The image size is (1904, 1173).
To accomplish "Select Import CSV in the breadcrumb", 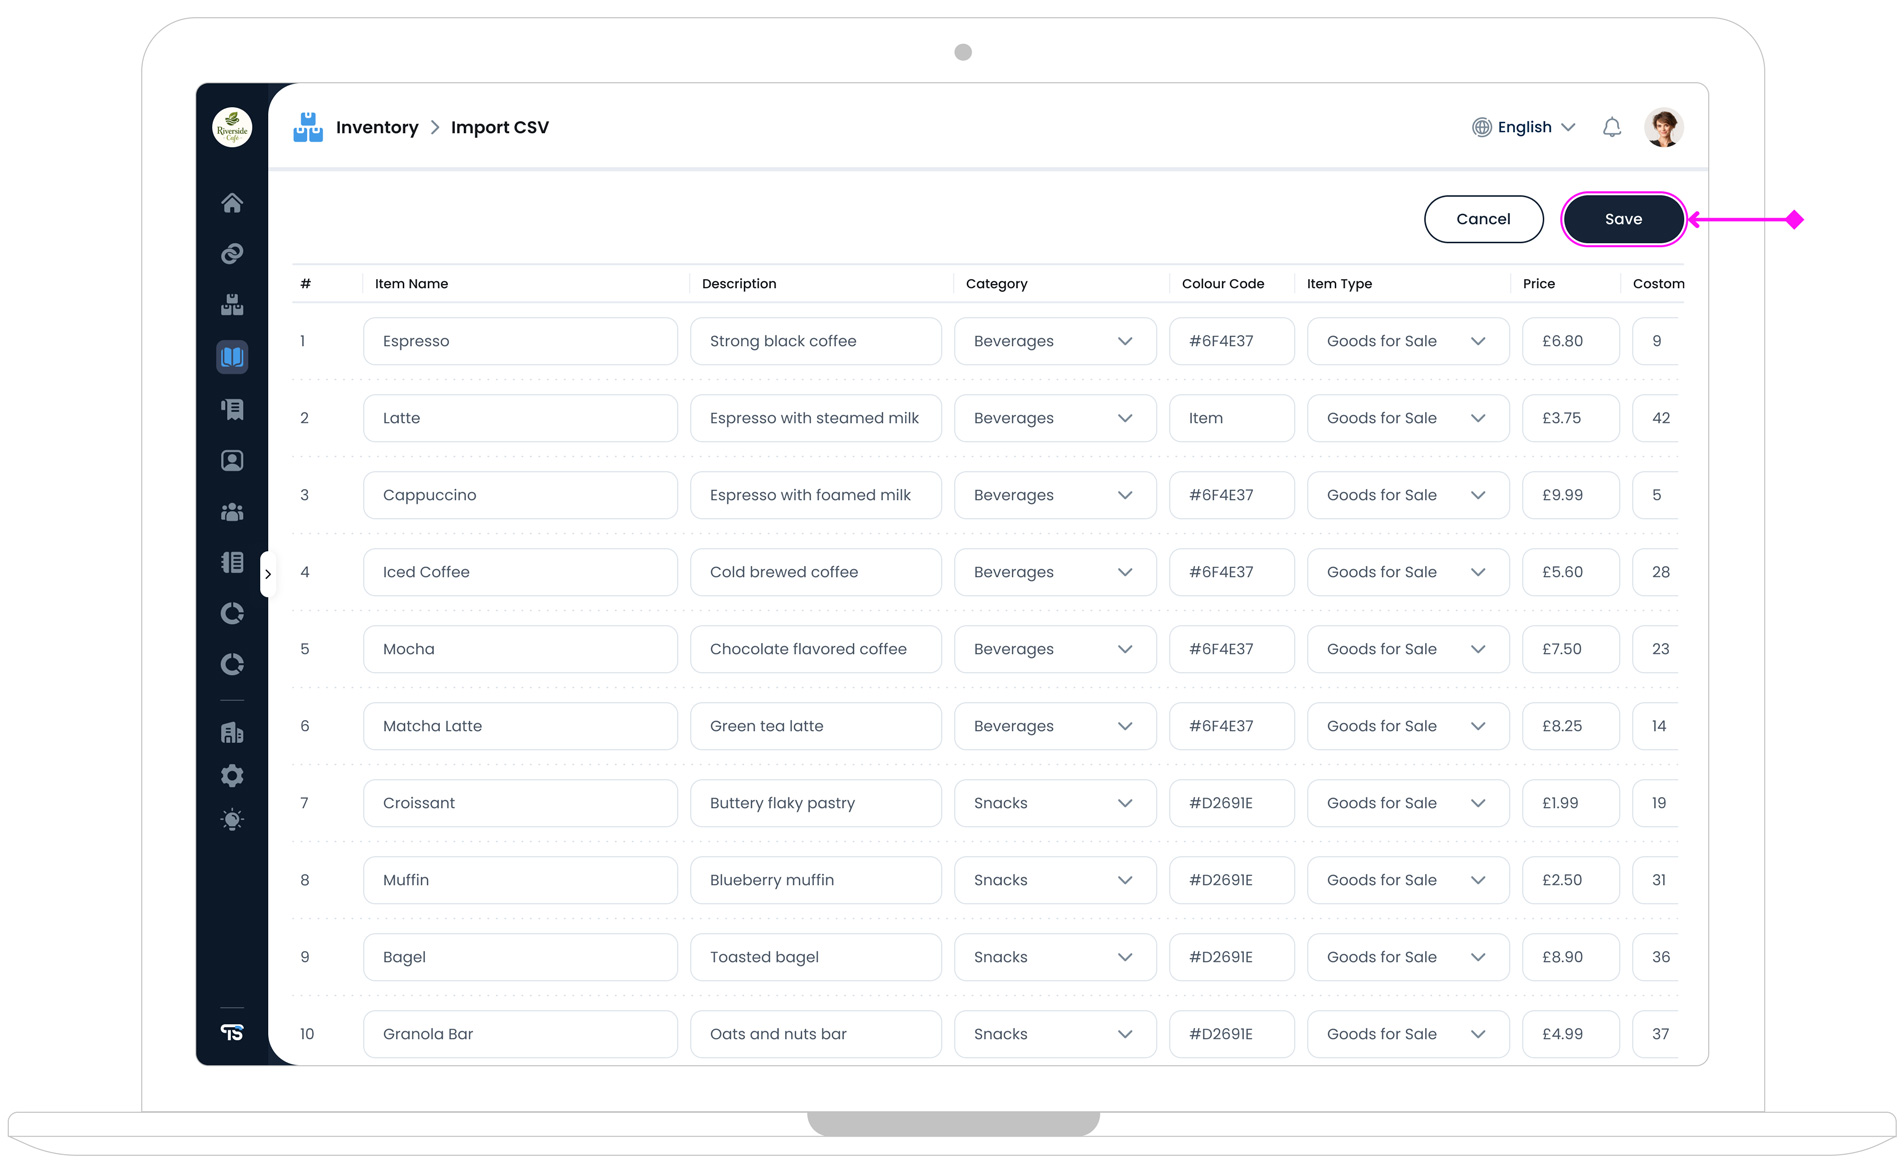I will point(499,127).
